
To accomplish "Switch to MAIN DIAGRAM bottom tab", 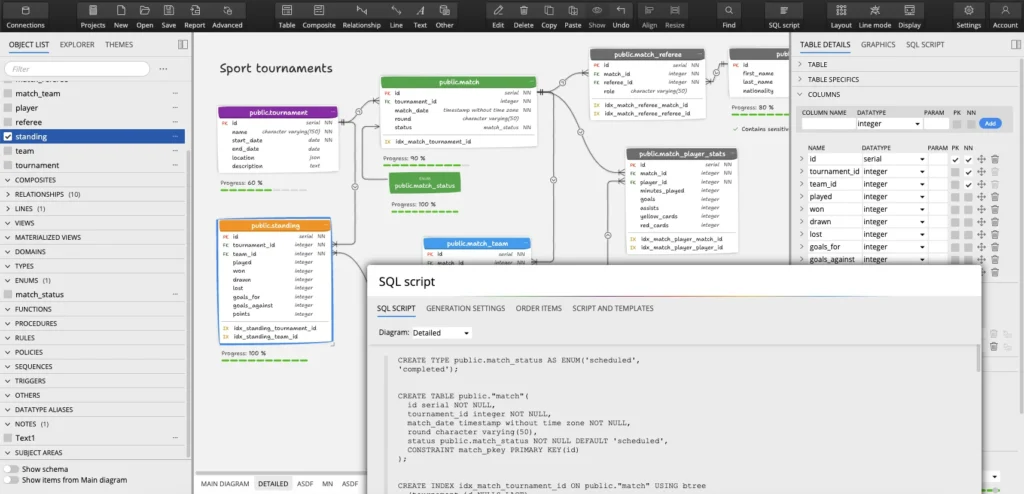I will (x=225, y=484).
